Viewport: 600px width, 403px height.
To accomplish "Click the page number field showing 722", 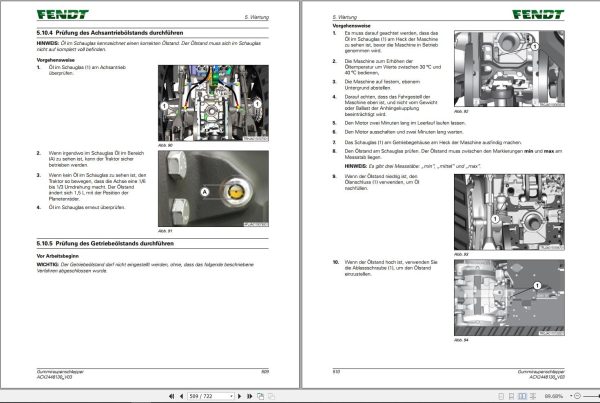I will pos(209,396).
